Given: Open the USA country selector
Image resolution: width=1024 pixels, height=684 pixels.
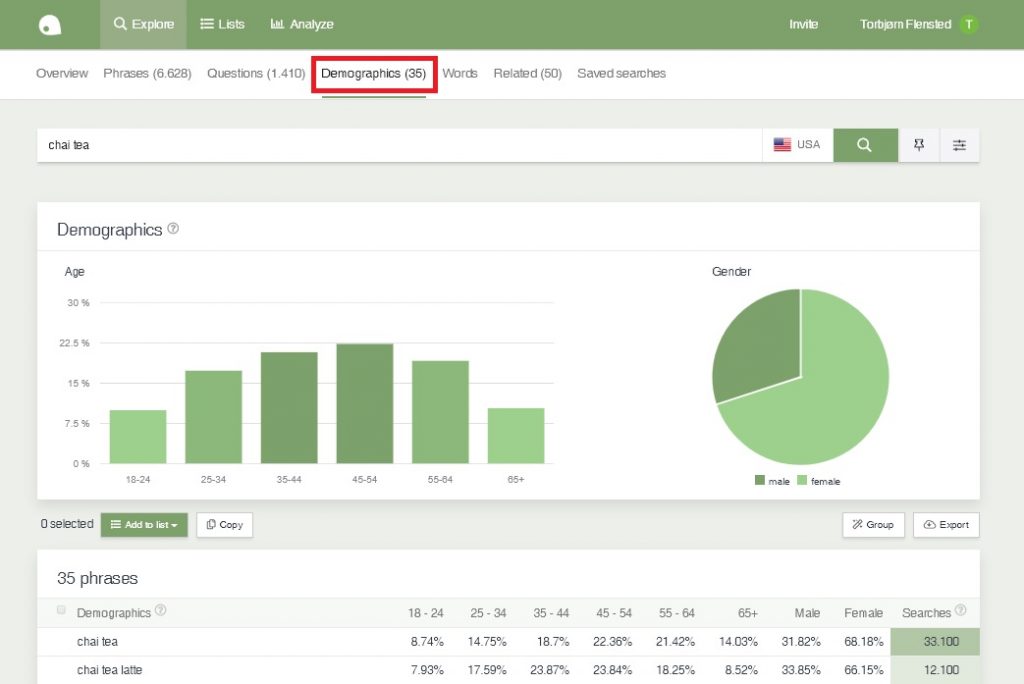Looking at the screenshot, I should tap(798, 144).
